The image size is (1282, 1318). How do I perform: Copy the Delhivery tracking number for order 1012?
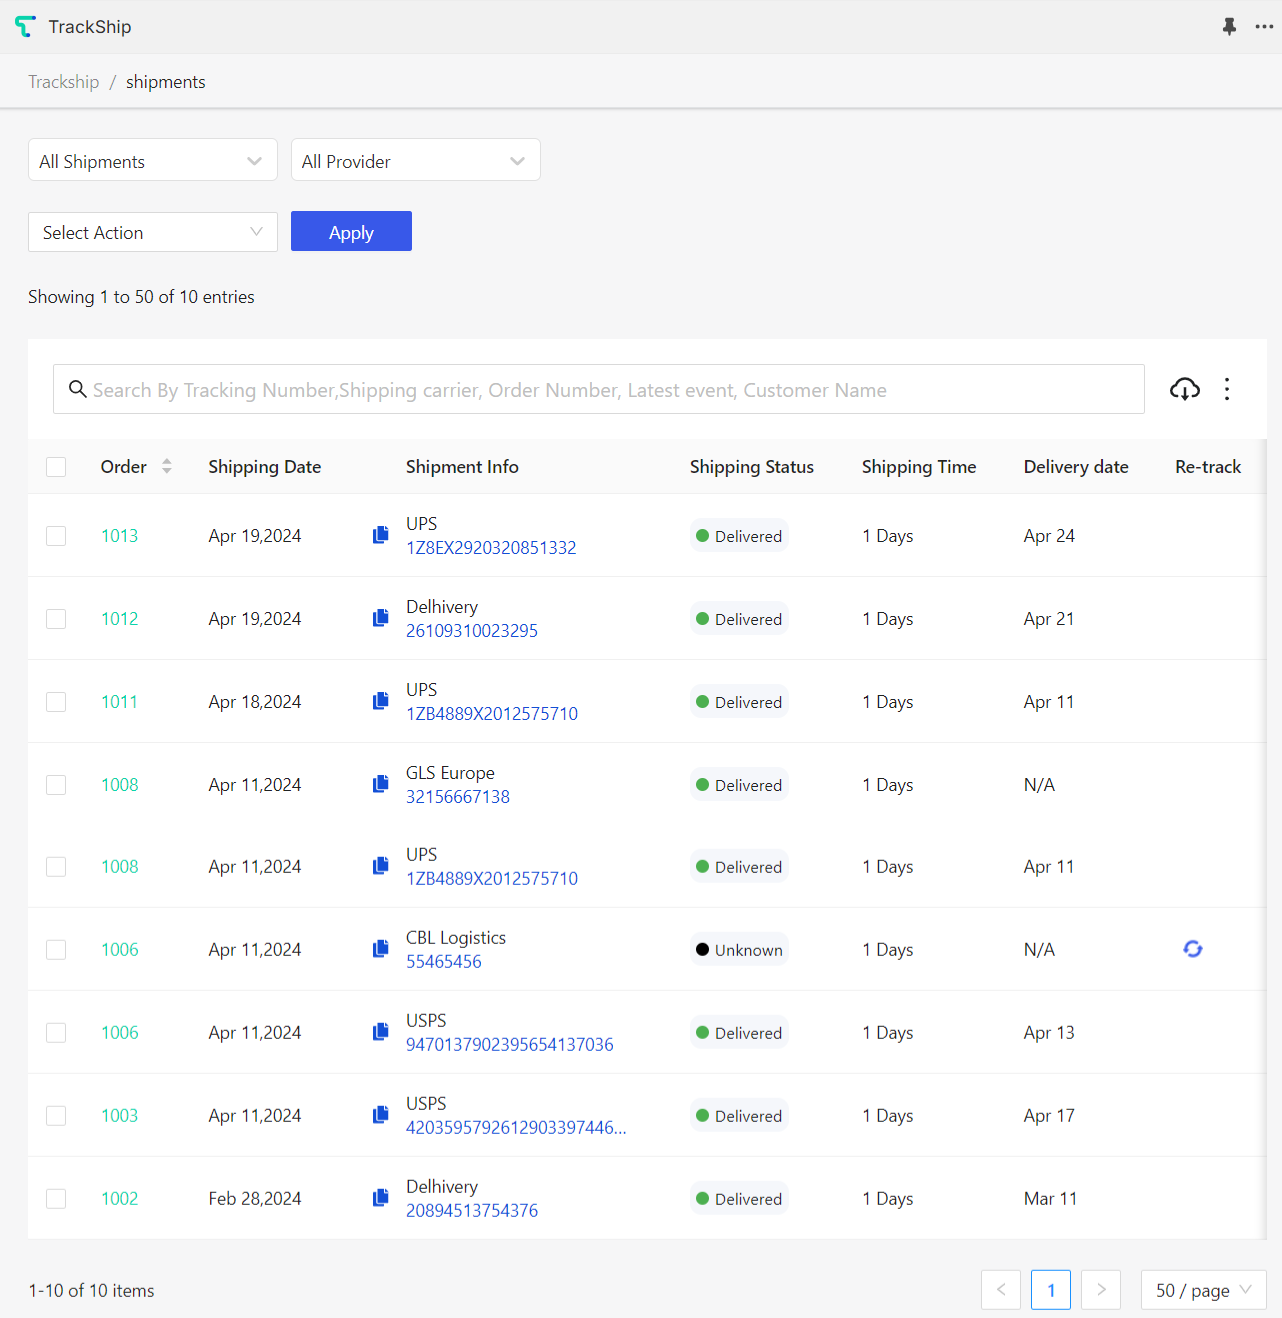(380, 618)
